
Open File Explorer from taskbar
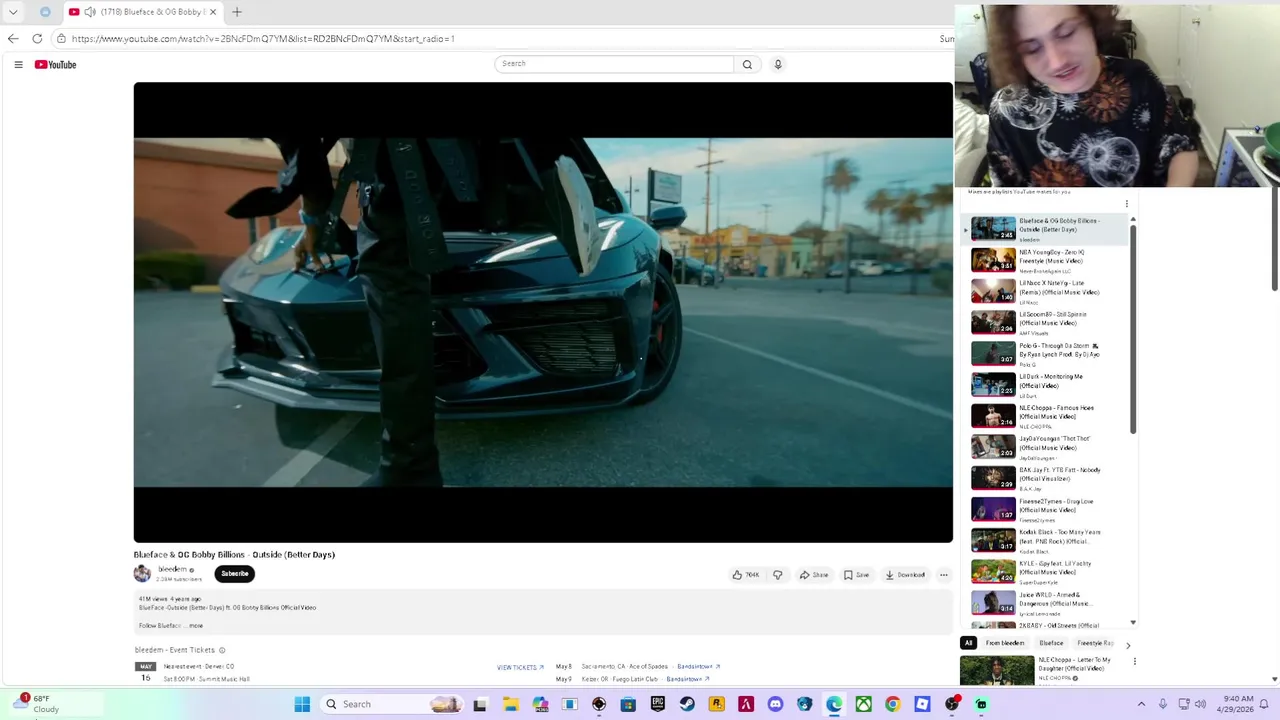(510, 704)
